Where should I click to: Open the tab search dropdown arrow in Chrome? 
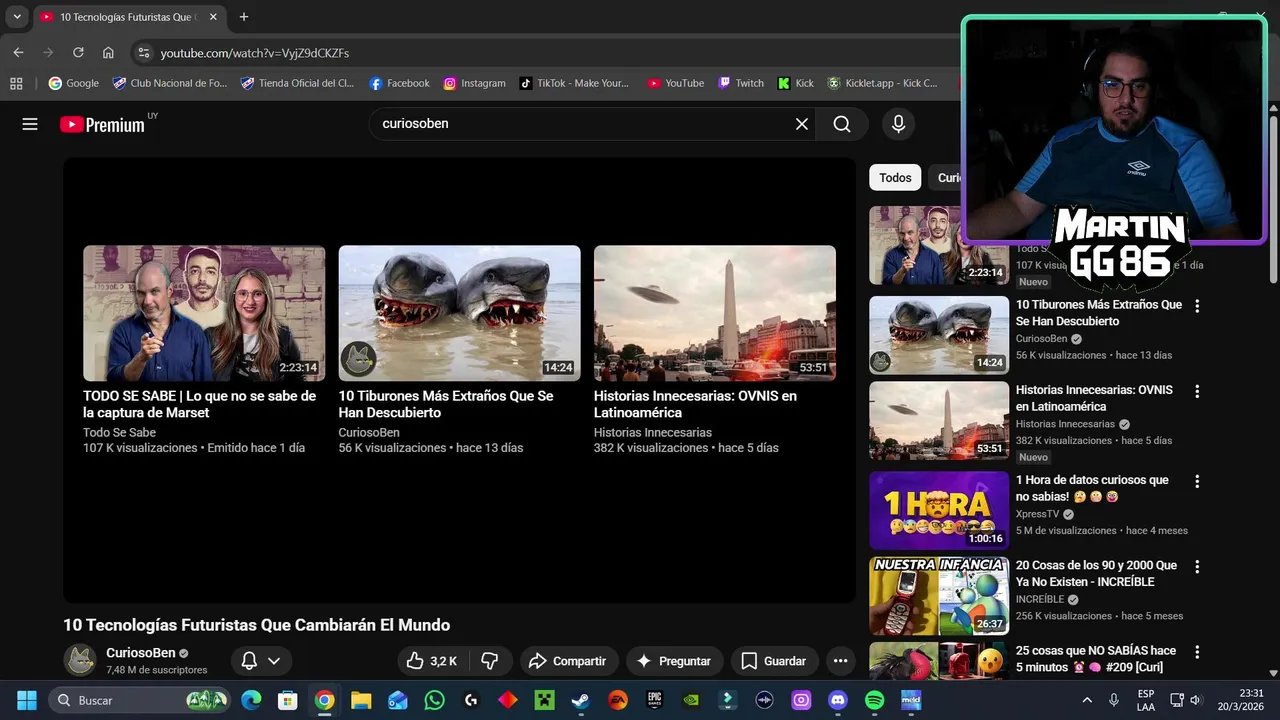coord(17,17)
